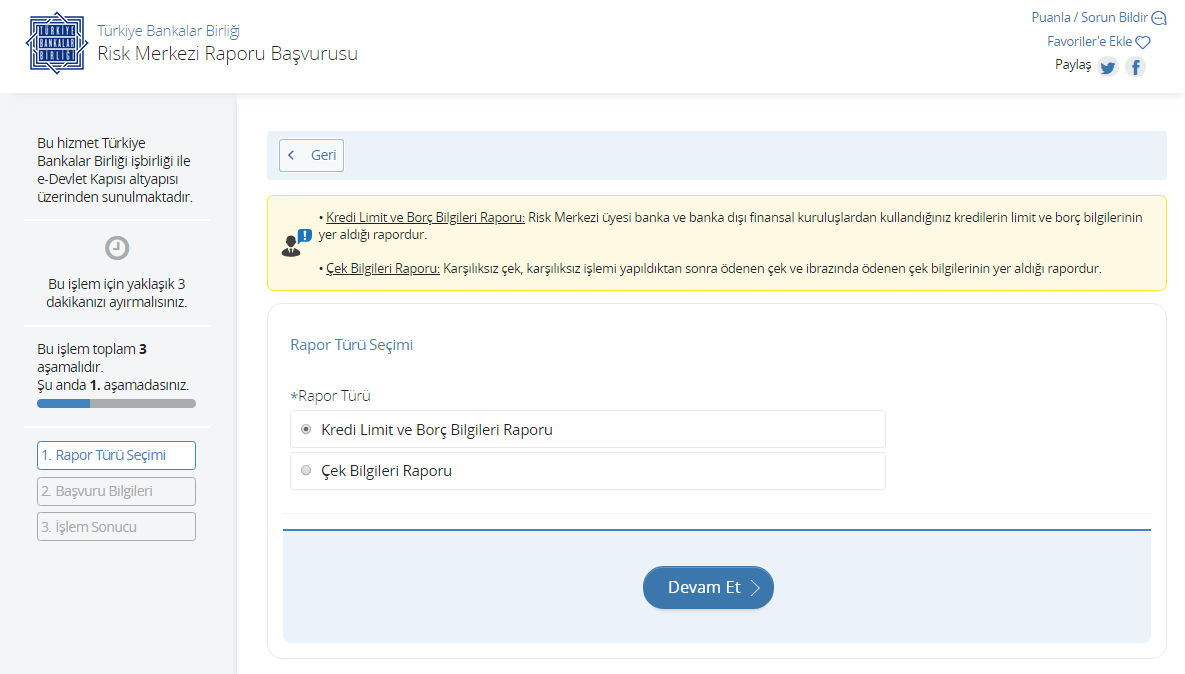This screenshot has height=674, width=1185.
Task: Click the *Rapor Türü field label
Action: (330, 396)
